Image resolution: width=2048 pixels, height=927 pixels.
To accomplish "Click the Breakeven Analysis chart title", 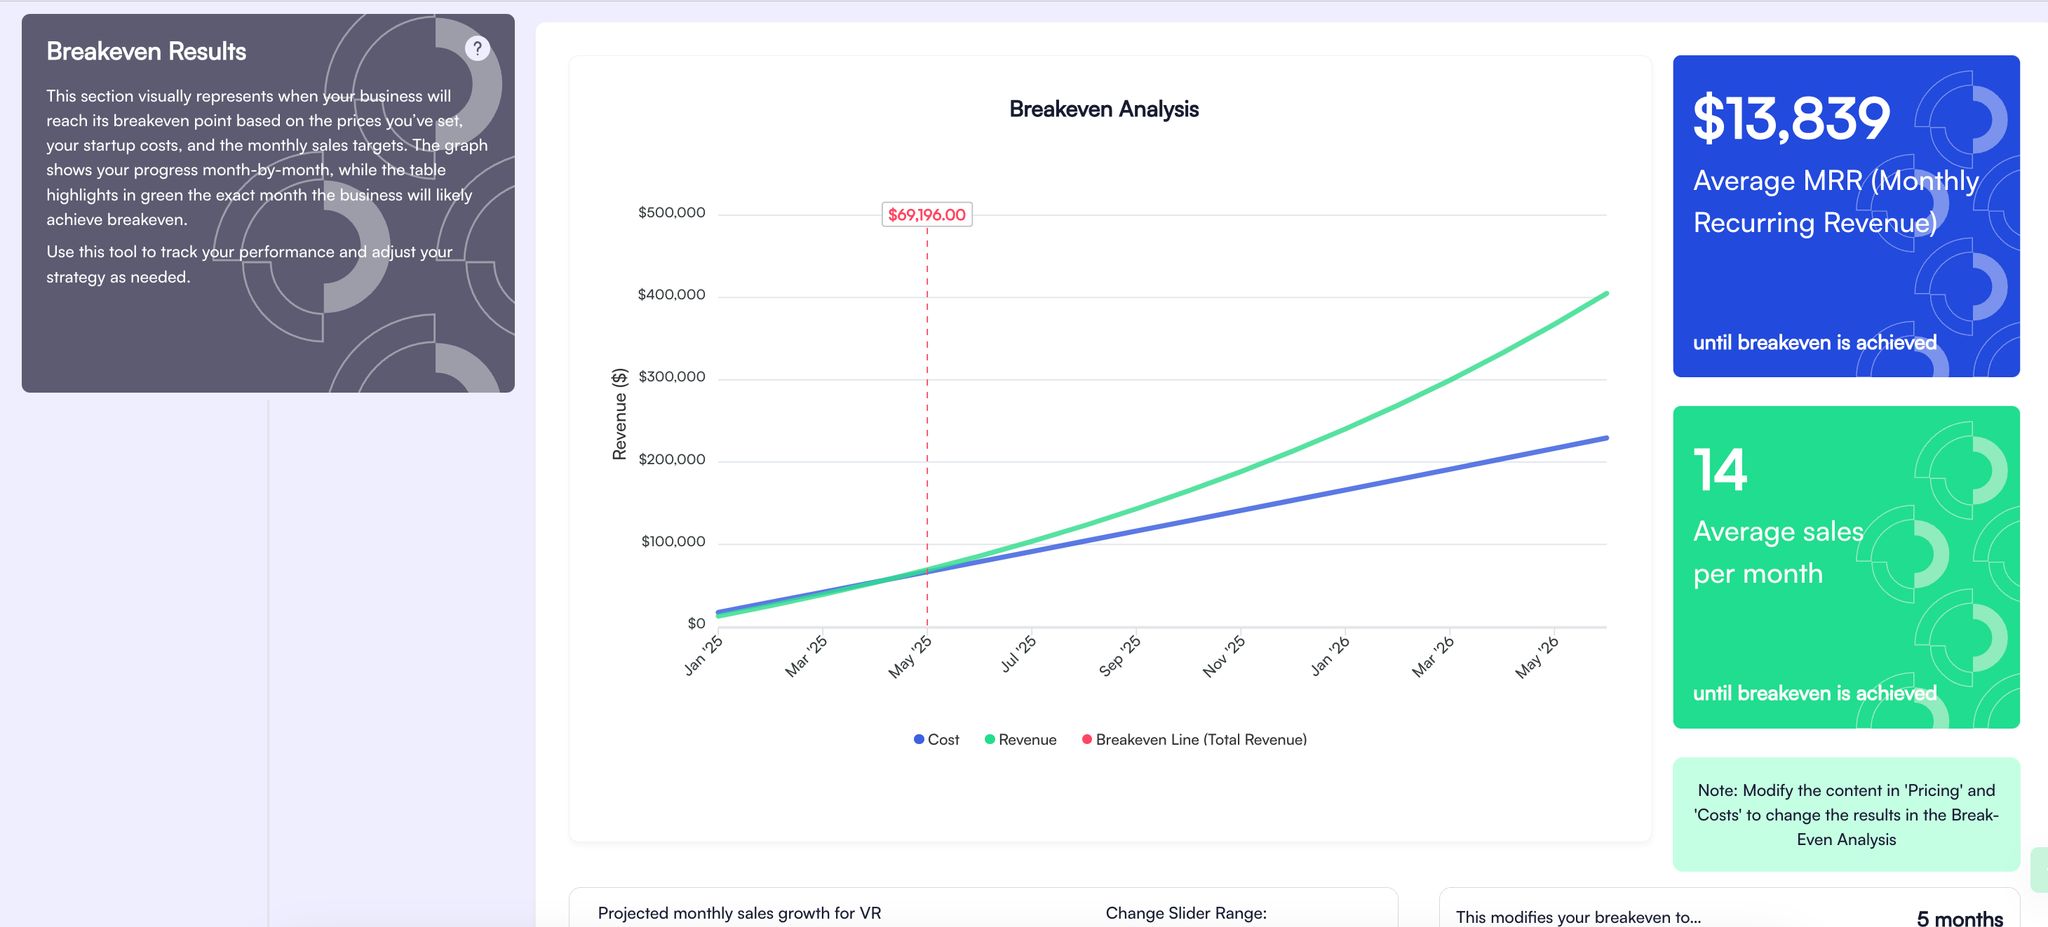I will pos(1103,109).
